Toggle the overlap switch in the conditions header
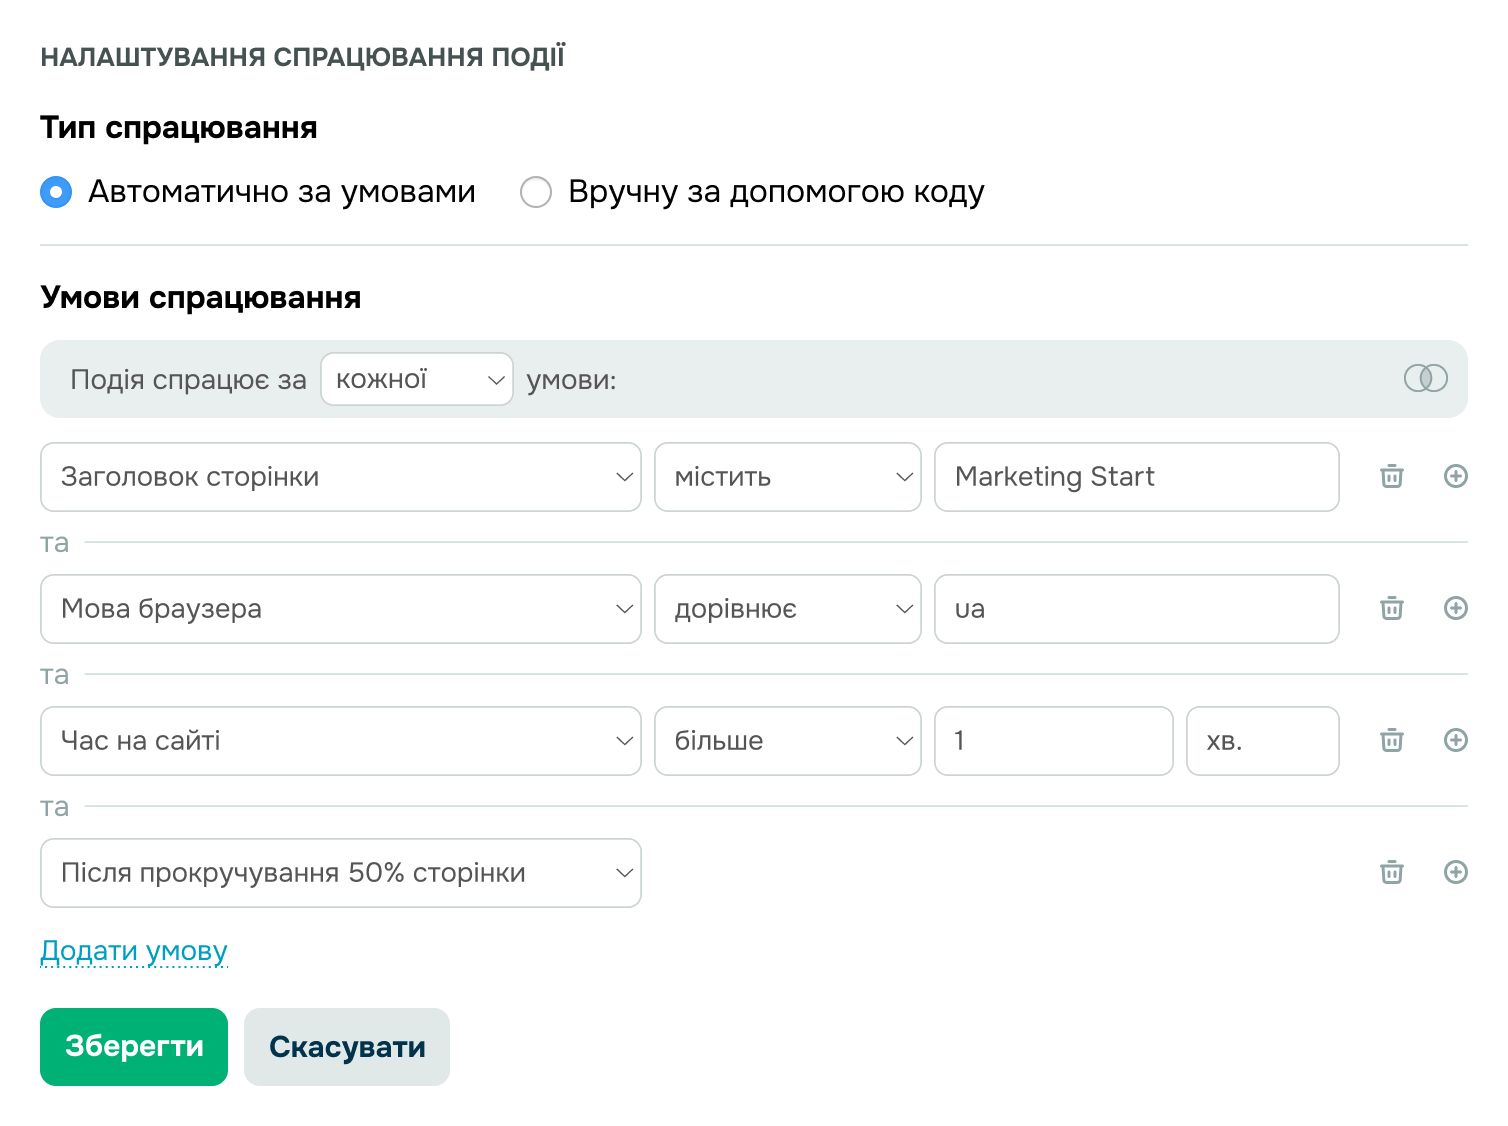1508x1126 pixels. [1427, 378]
